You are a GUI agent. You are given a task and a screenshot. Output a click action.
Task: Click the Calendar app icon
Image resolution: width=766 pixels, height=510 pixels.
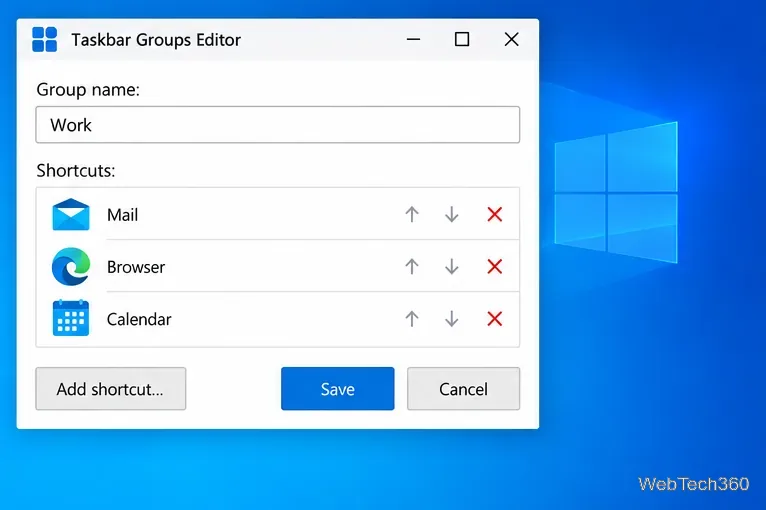point(71,318)
